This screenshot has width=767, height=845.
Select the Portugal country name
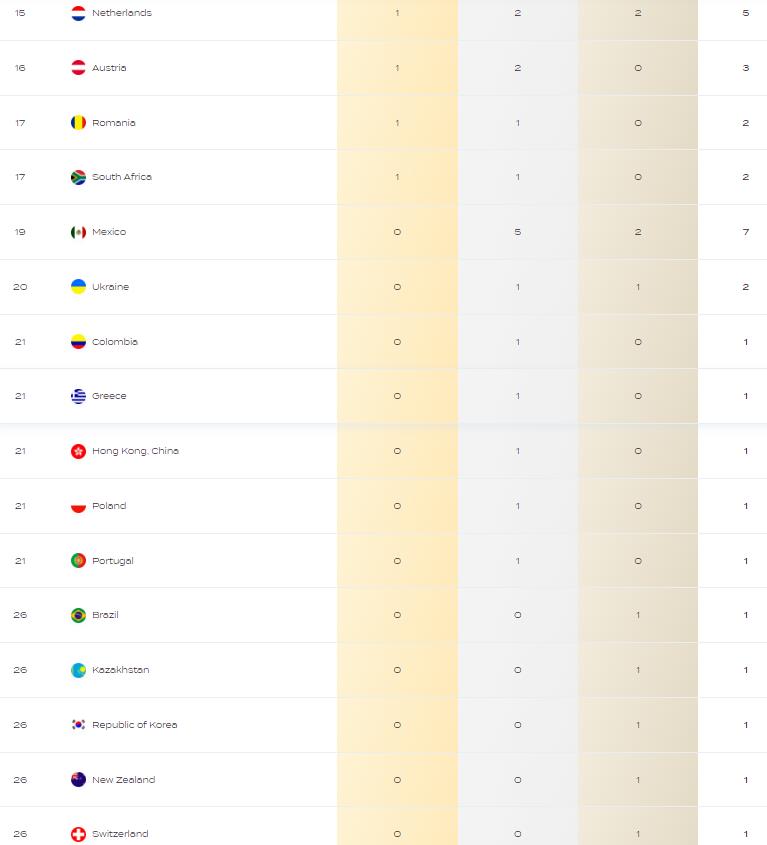point(113,560)
